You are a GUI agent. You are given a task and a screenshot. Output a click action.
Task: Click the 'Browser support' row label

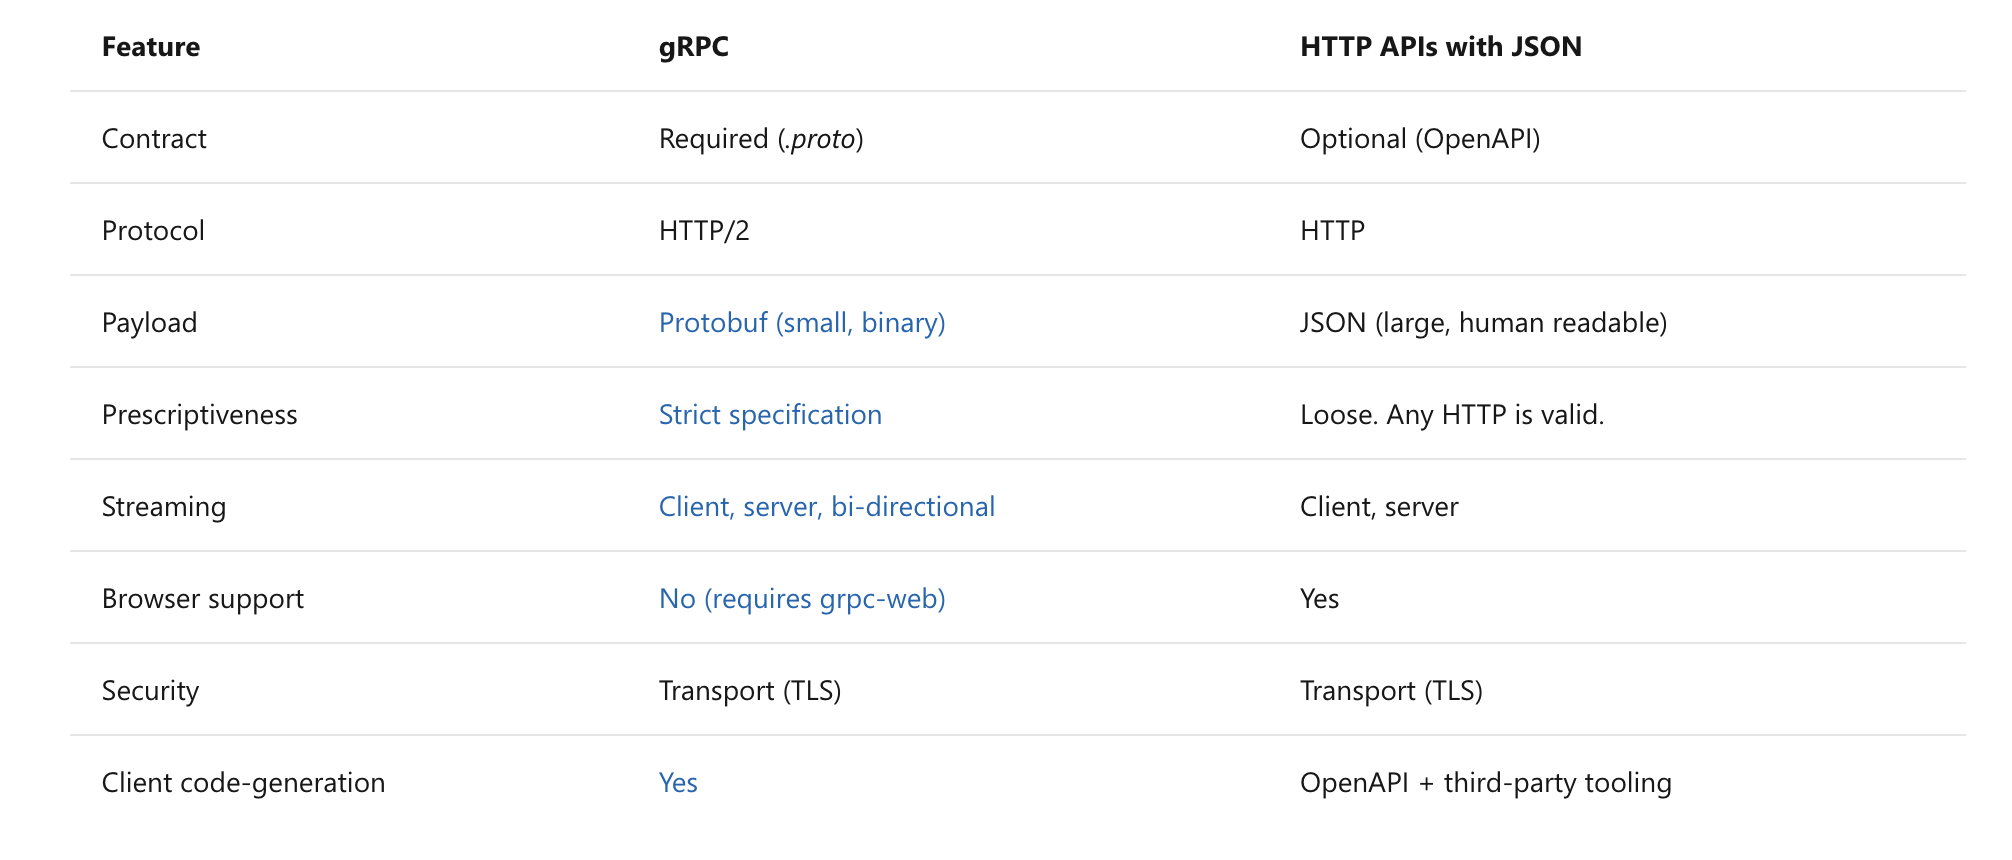(x=203, y=599)
